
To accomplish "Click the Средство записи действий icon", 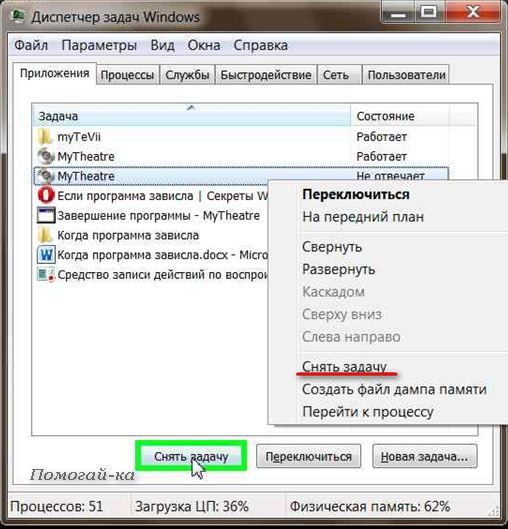I will coord(46,274).
